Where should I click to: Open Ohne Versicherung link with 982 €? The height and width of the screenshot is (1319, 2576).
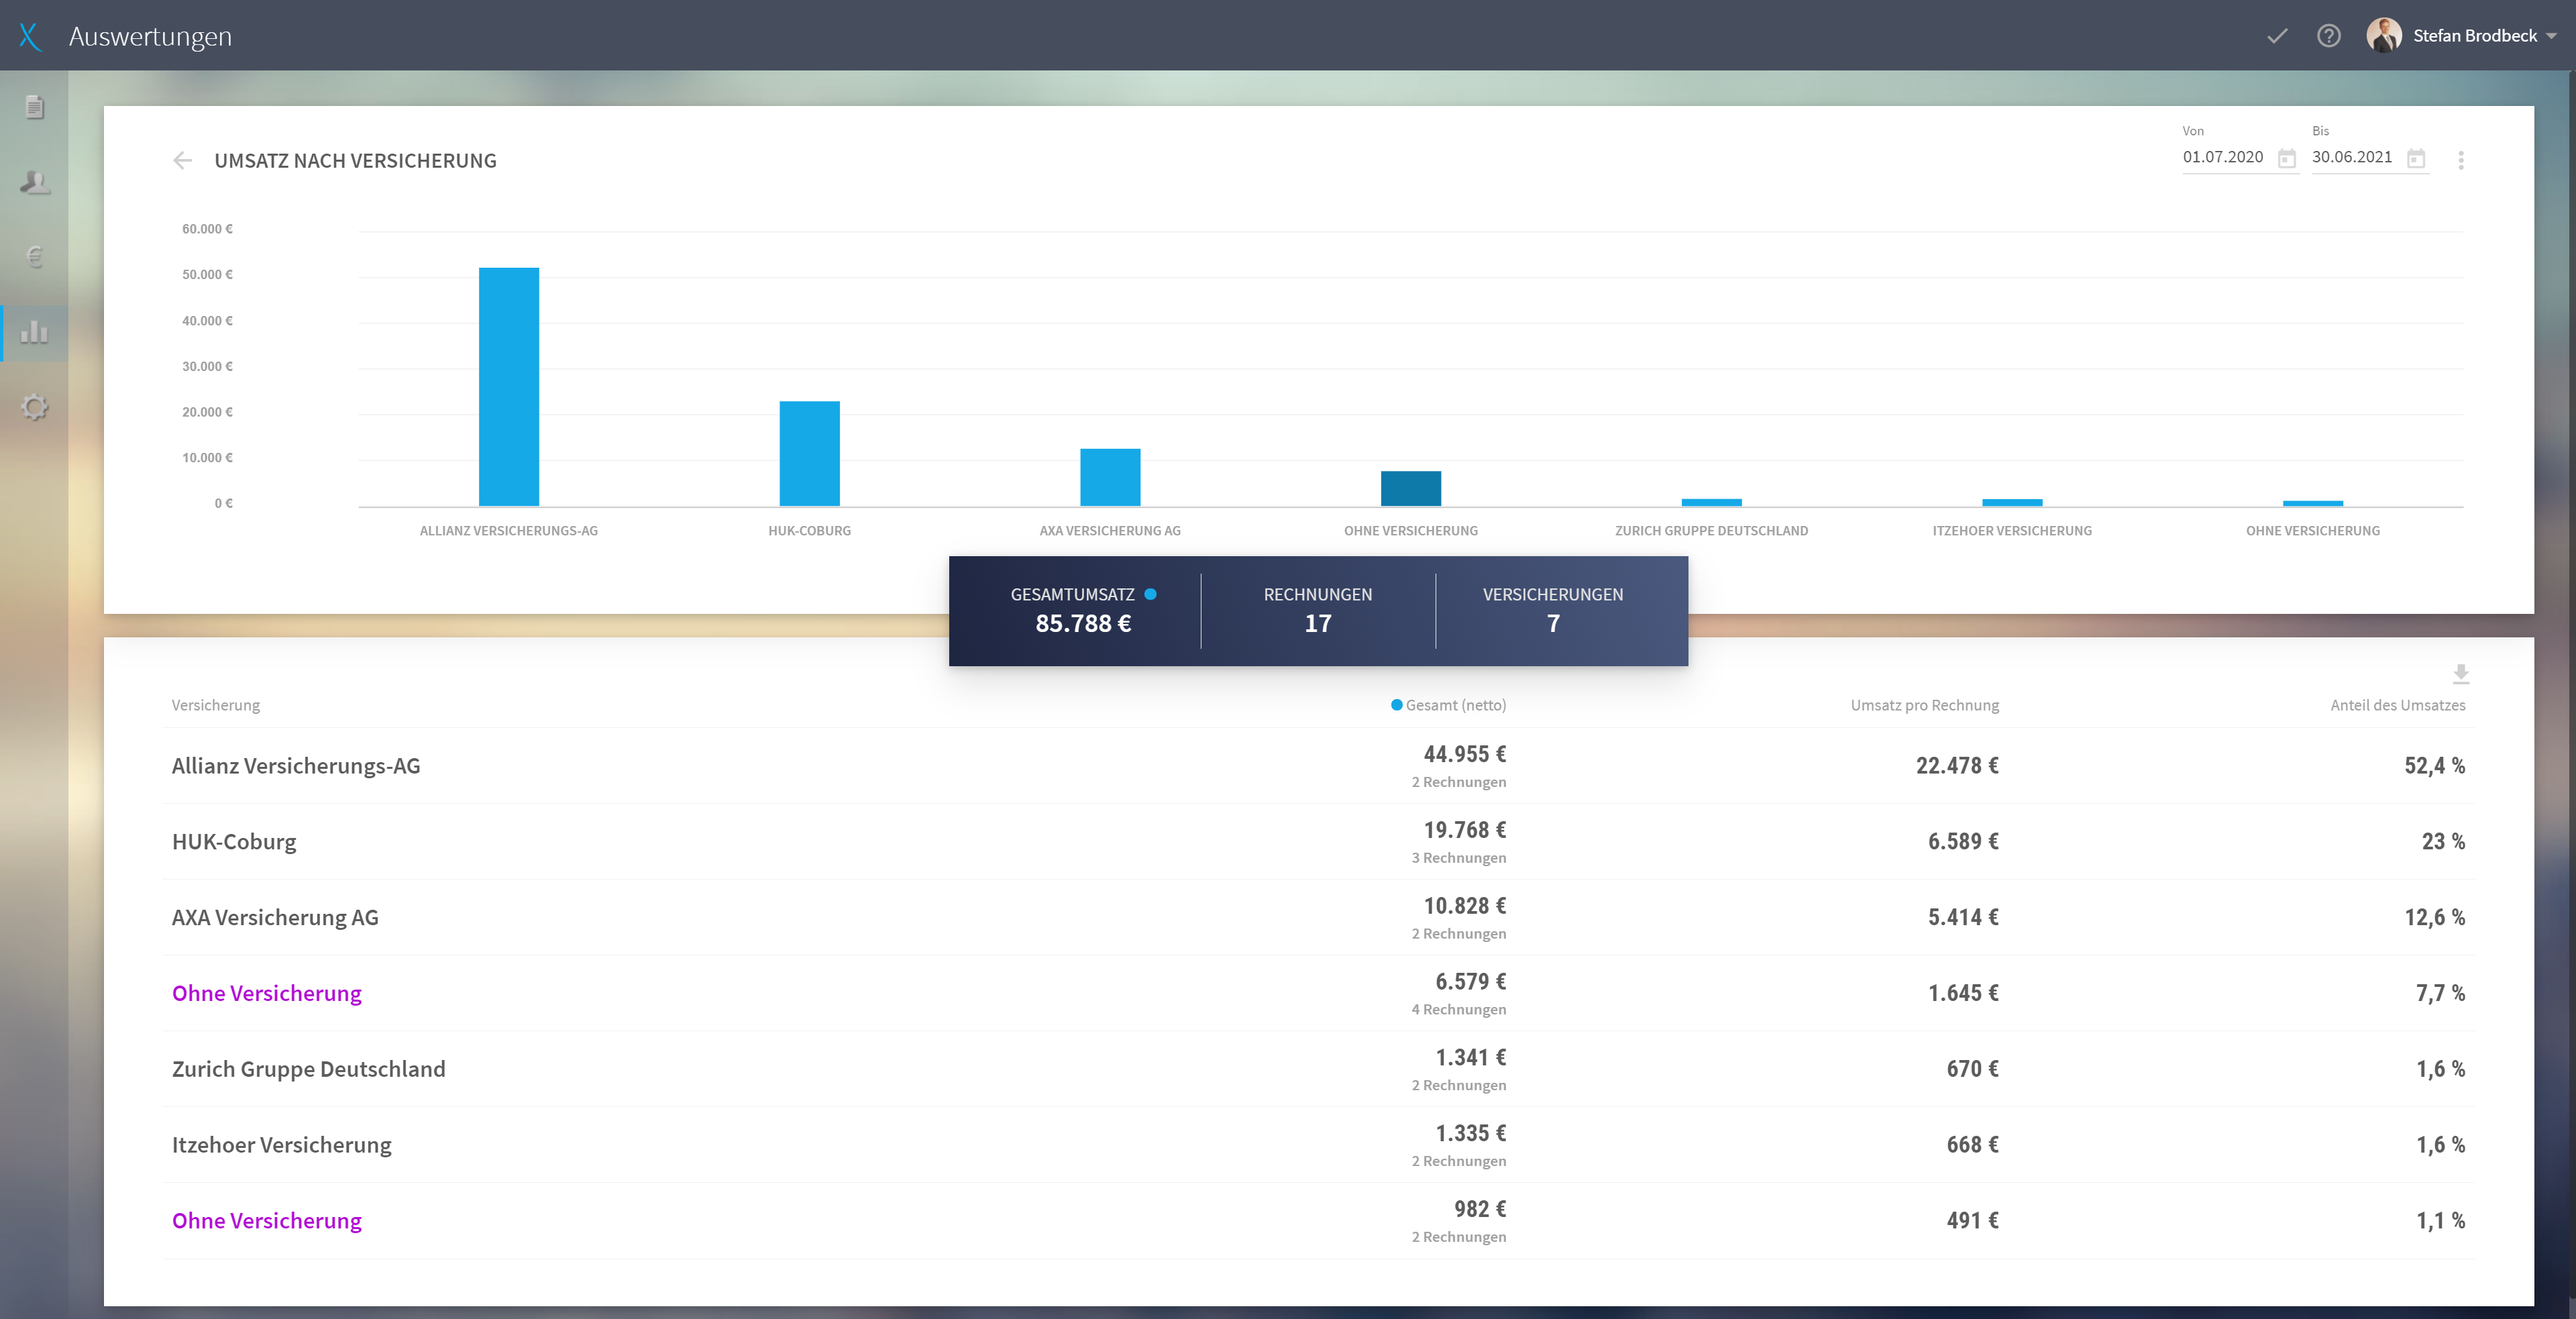coord(266,1221)
